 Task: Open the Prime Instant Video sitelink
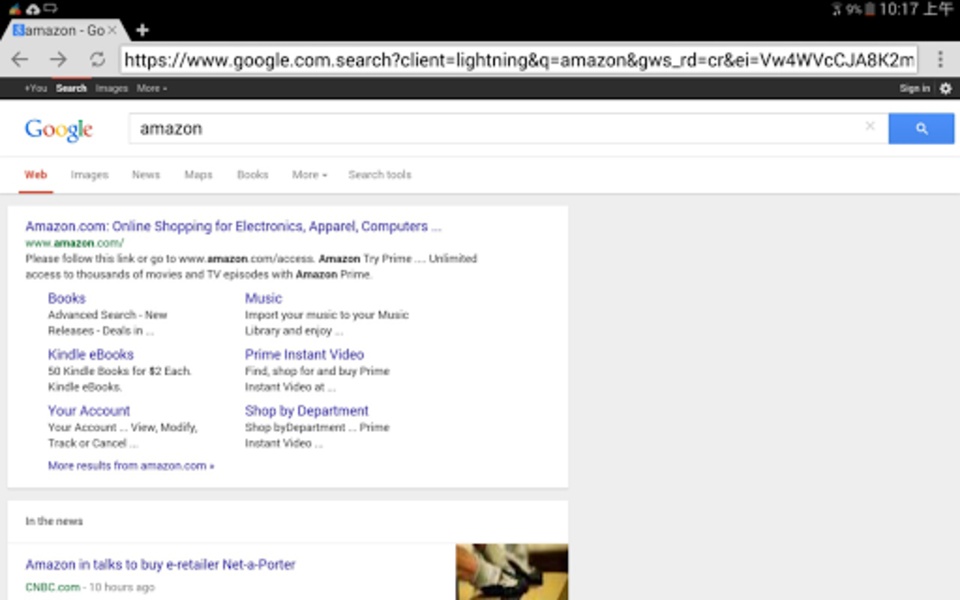point(304,354)
